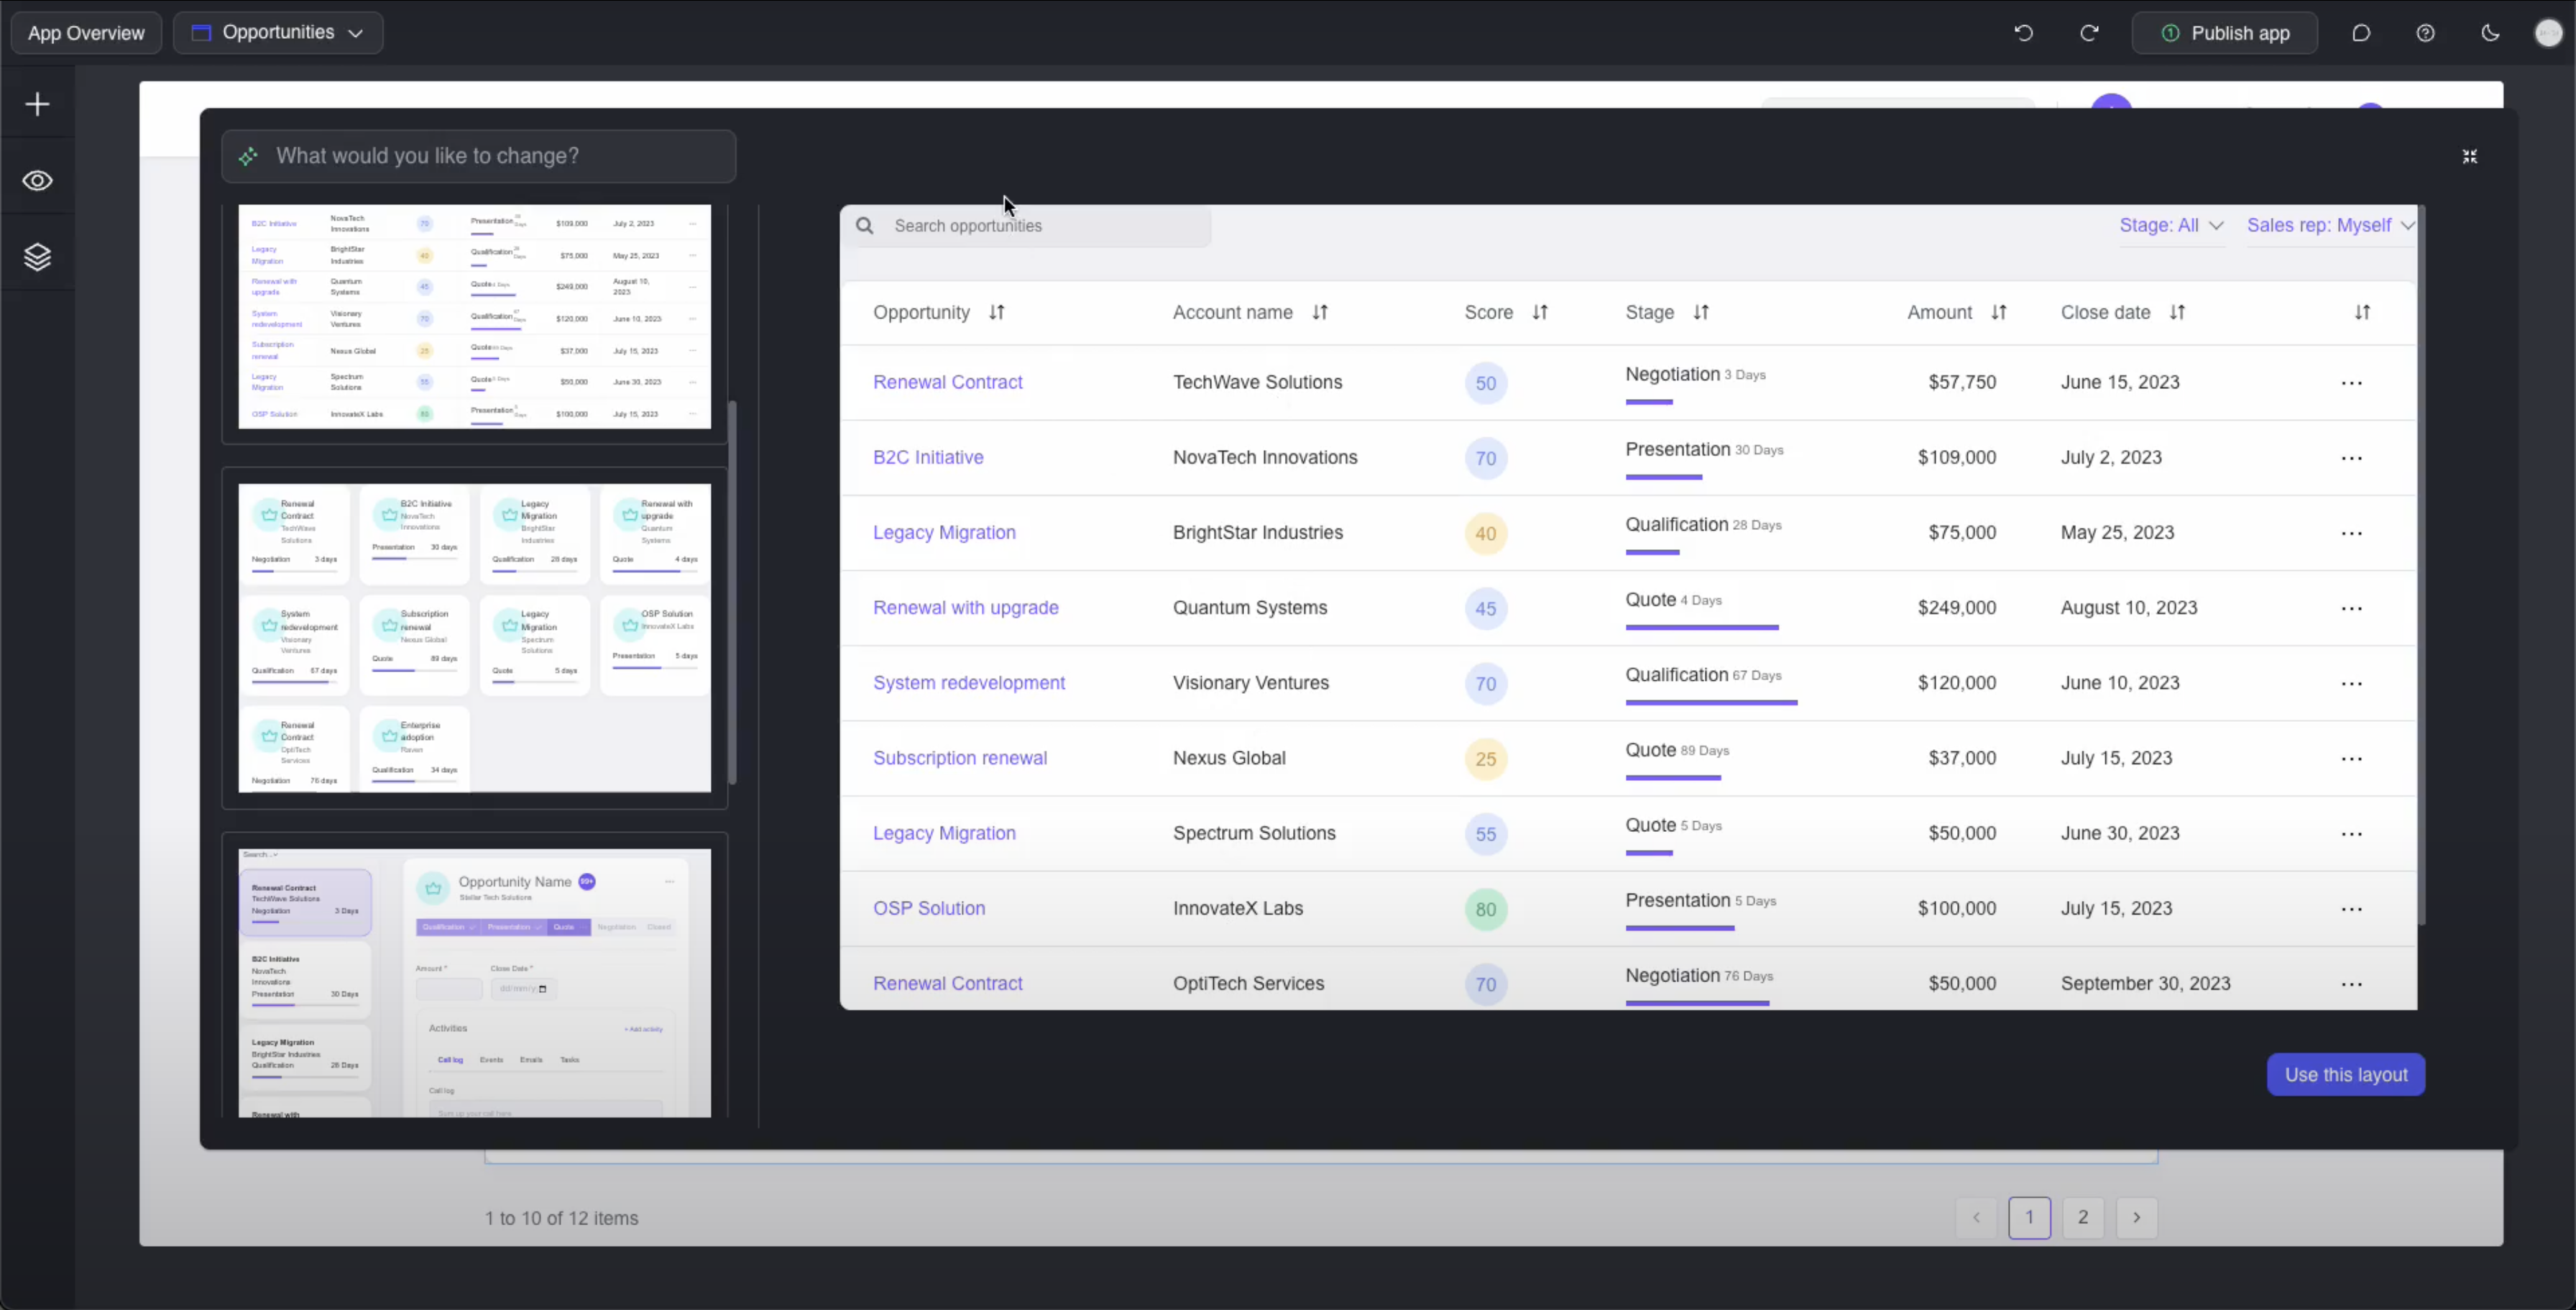Click the eye/preview panel icon
This screenshot has height=1310, width=2576.
click(37, 180)
